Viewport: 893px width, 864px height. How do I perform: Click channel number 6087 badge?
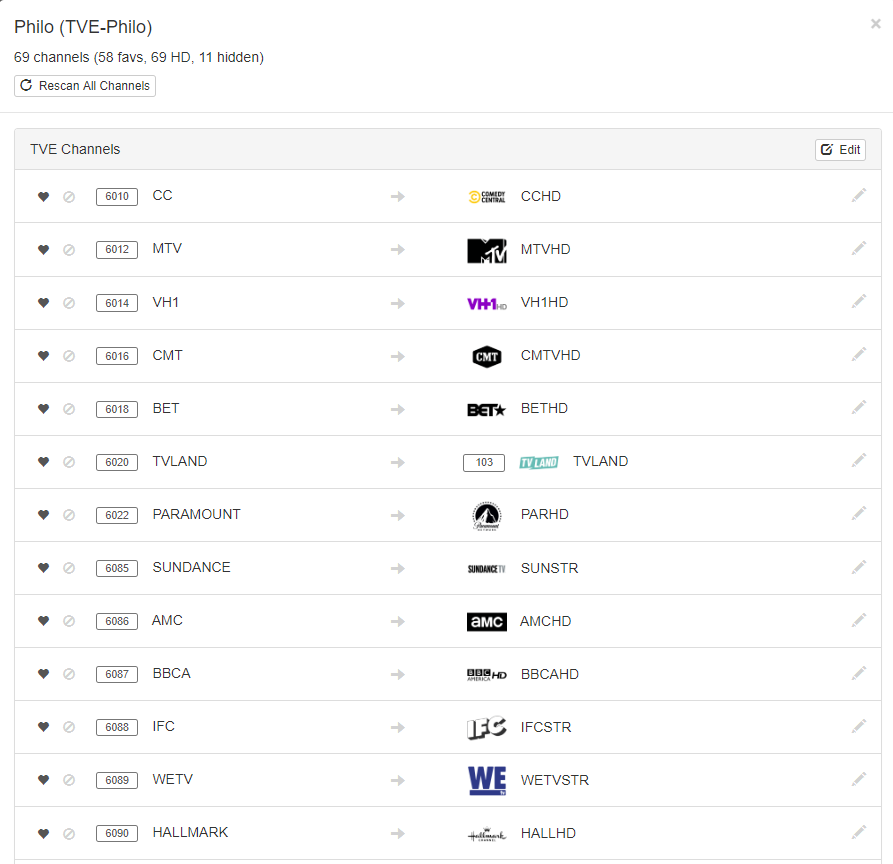point(117,674)
